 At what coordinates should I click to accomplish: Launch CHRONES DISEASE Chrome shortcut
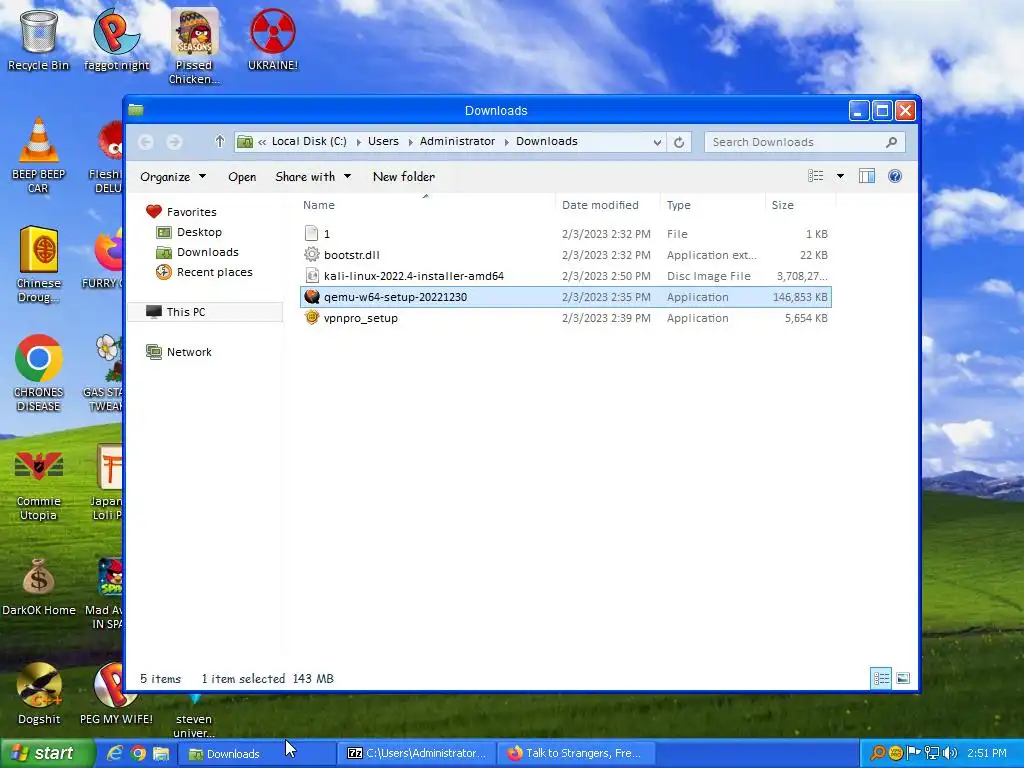coord(39,373)
